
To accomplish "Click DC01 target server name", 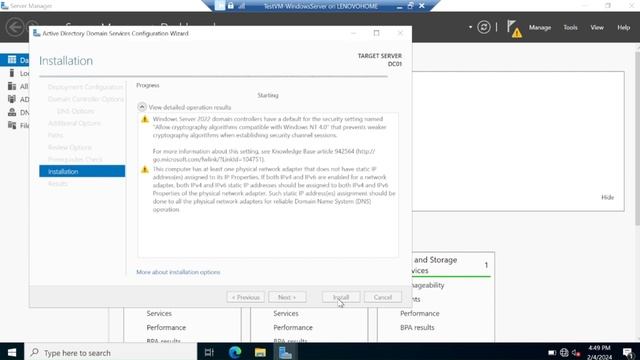I will tap(395, 64).
